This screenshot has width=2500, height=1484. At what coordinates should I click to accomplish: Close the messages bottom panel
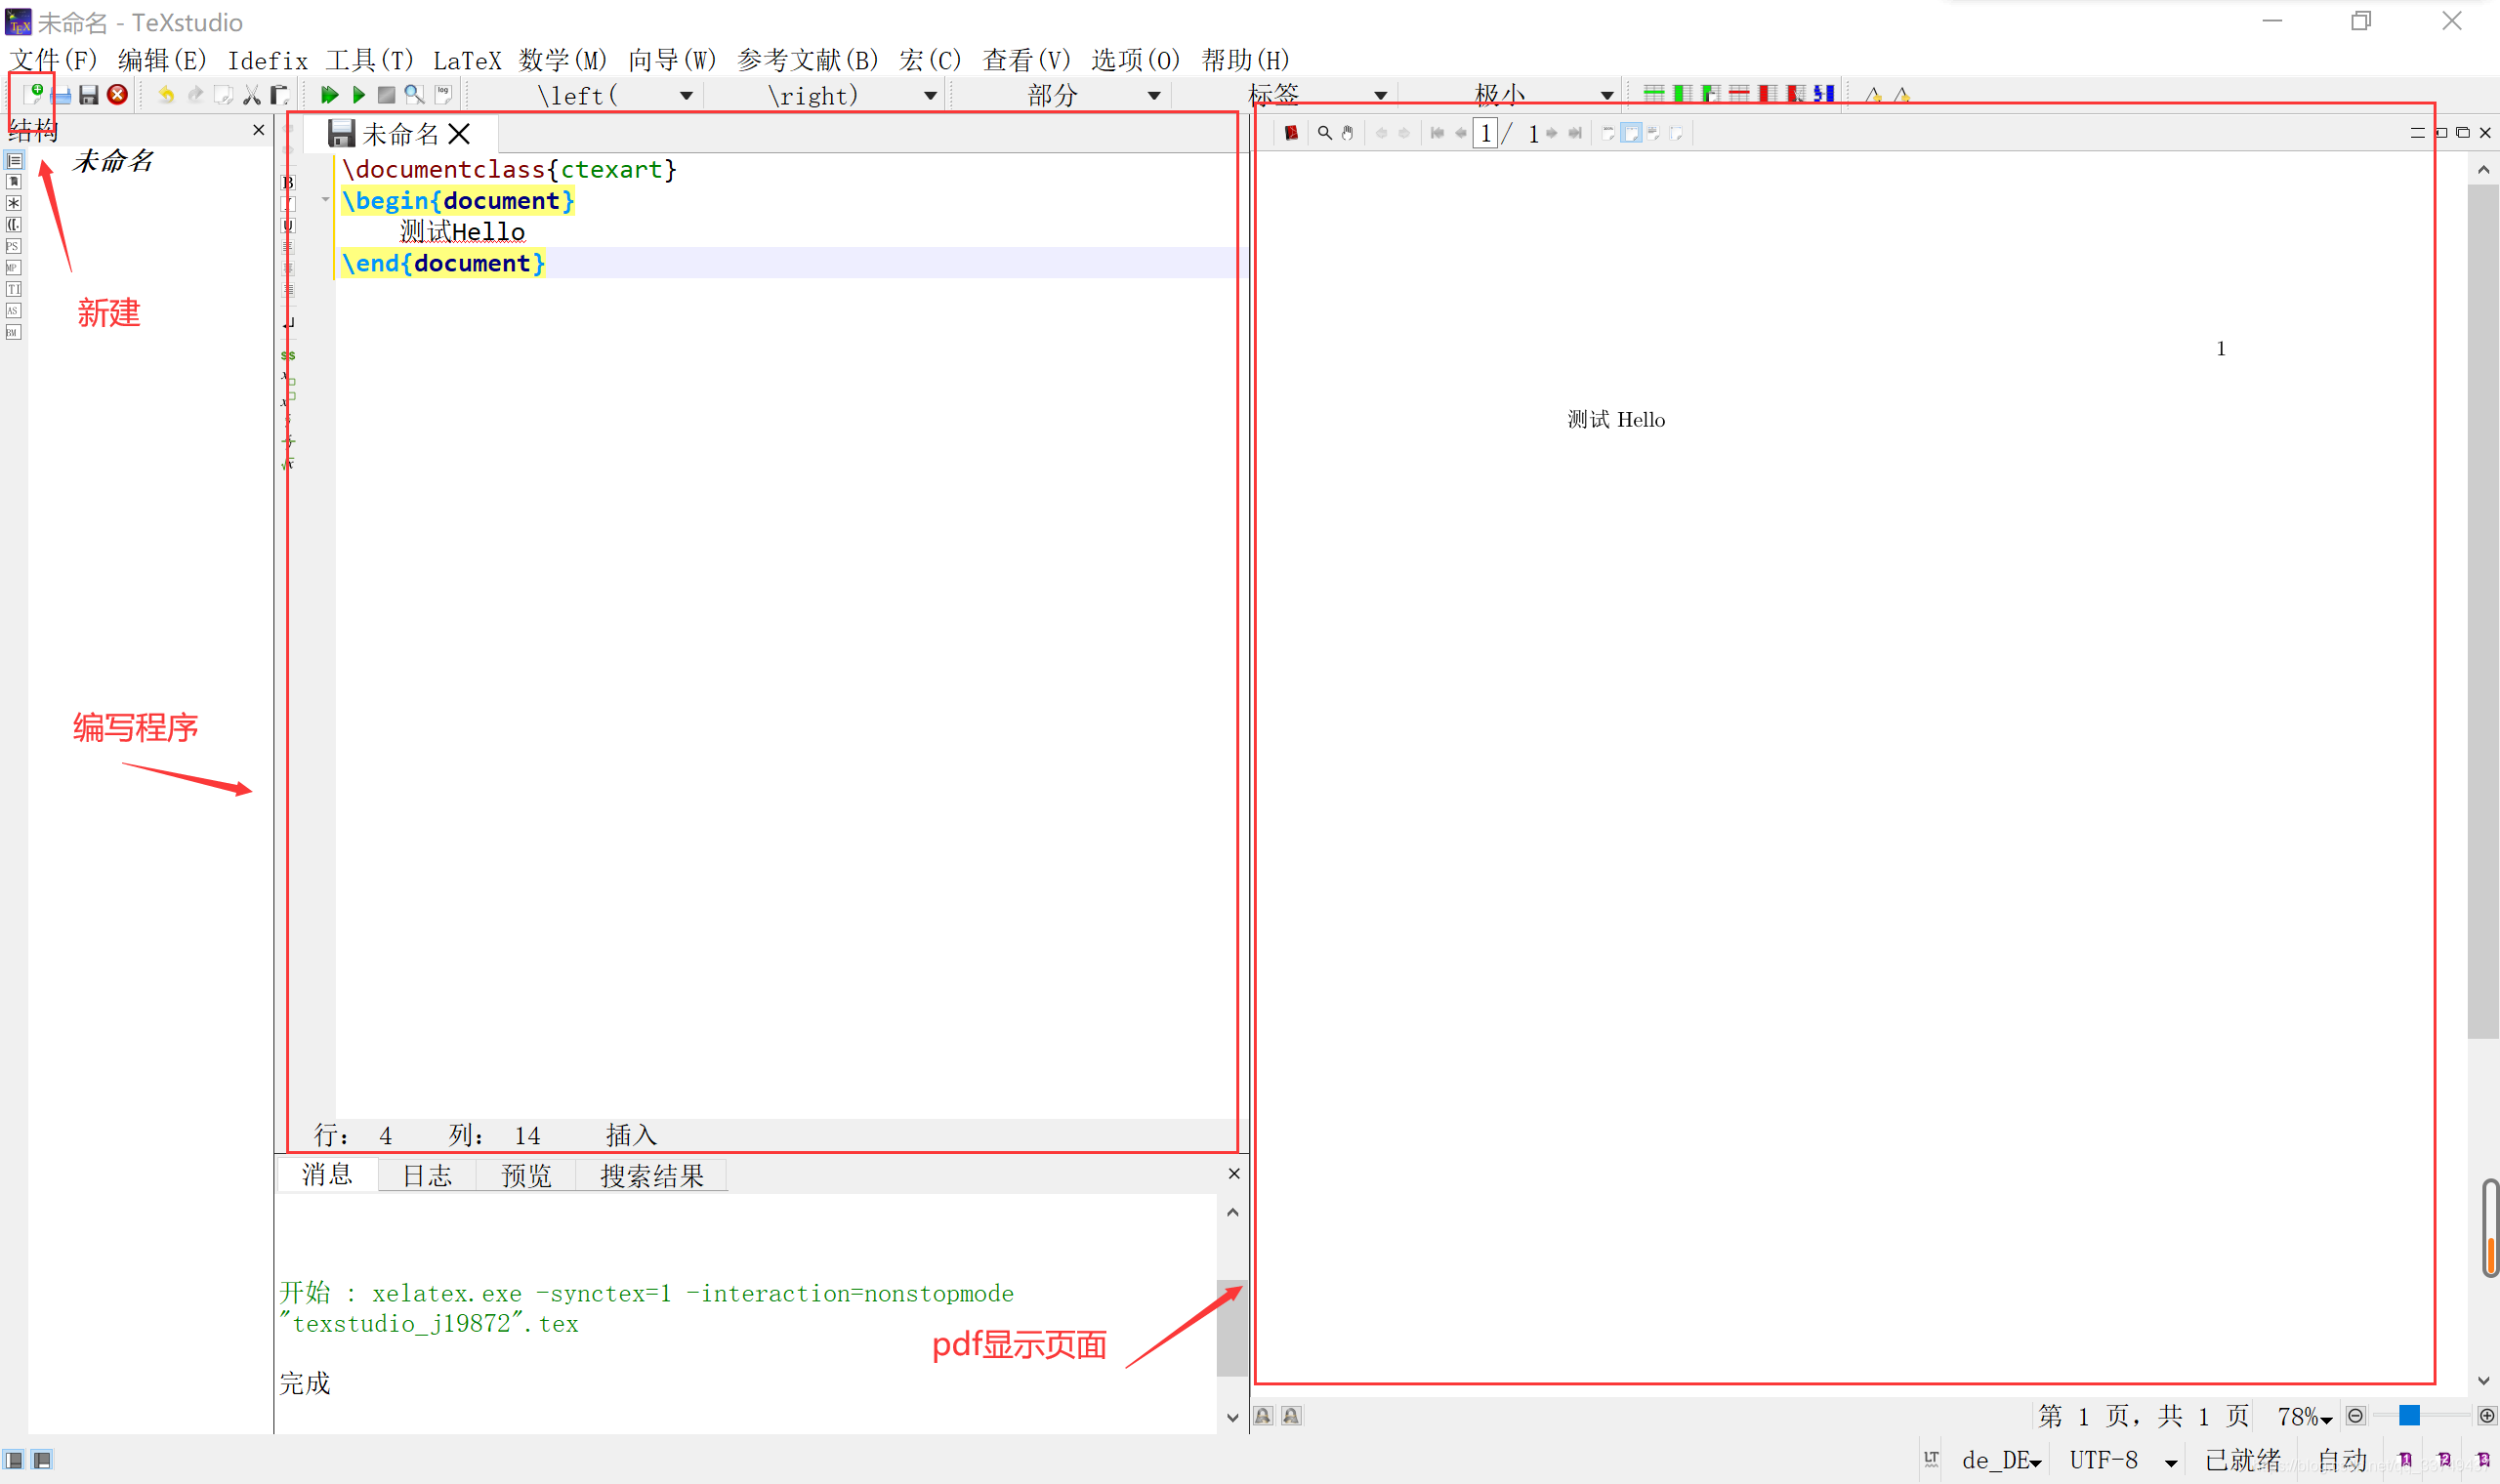point(1234,1173)
